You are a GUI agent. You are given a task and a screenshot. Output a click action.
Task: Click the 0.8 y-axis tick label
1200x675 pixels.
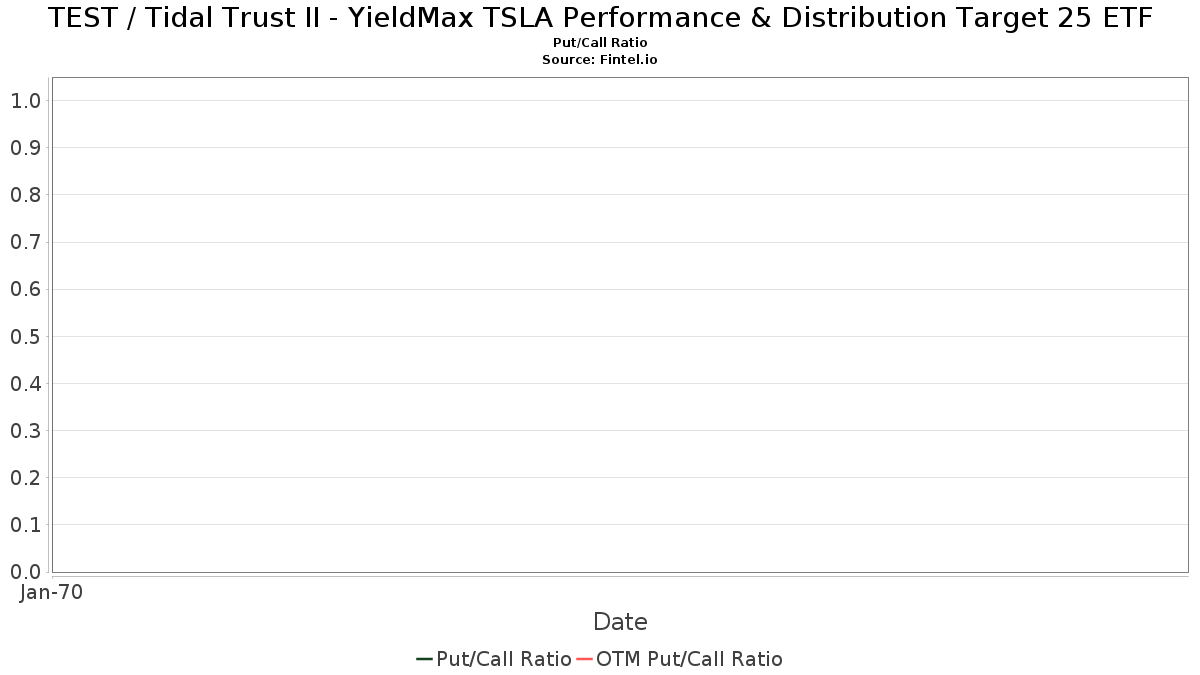click(x=25, y=194)
